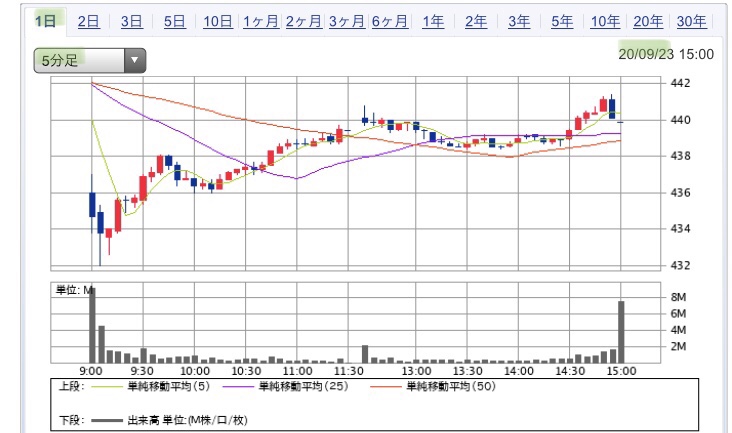Click the 436 price axis label

point(680,192)
